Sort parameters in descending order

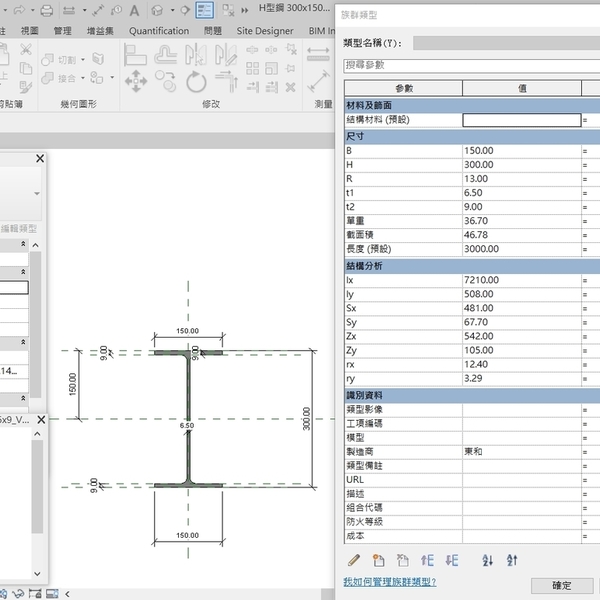512,561
